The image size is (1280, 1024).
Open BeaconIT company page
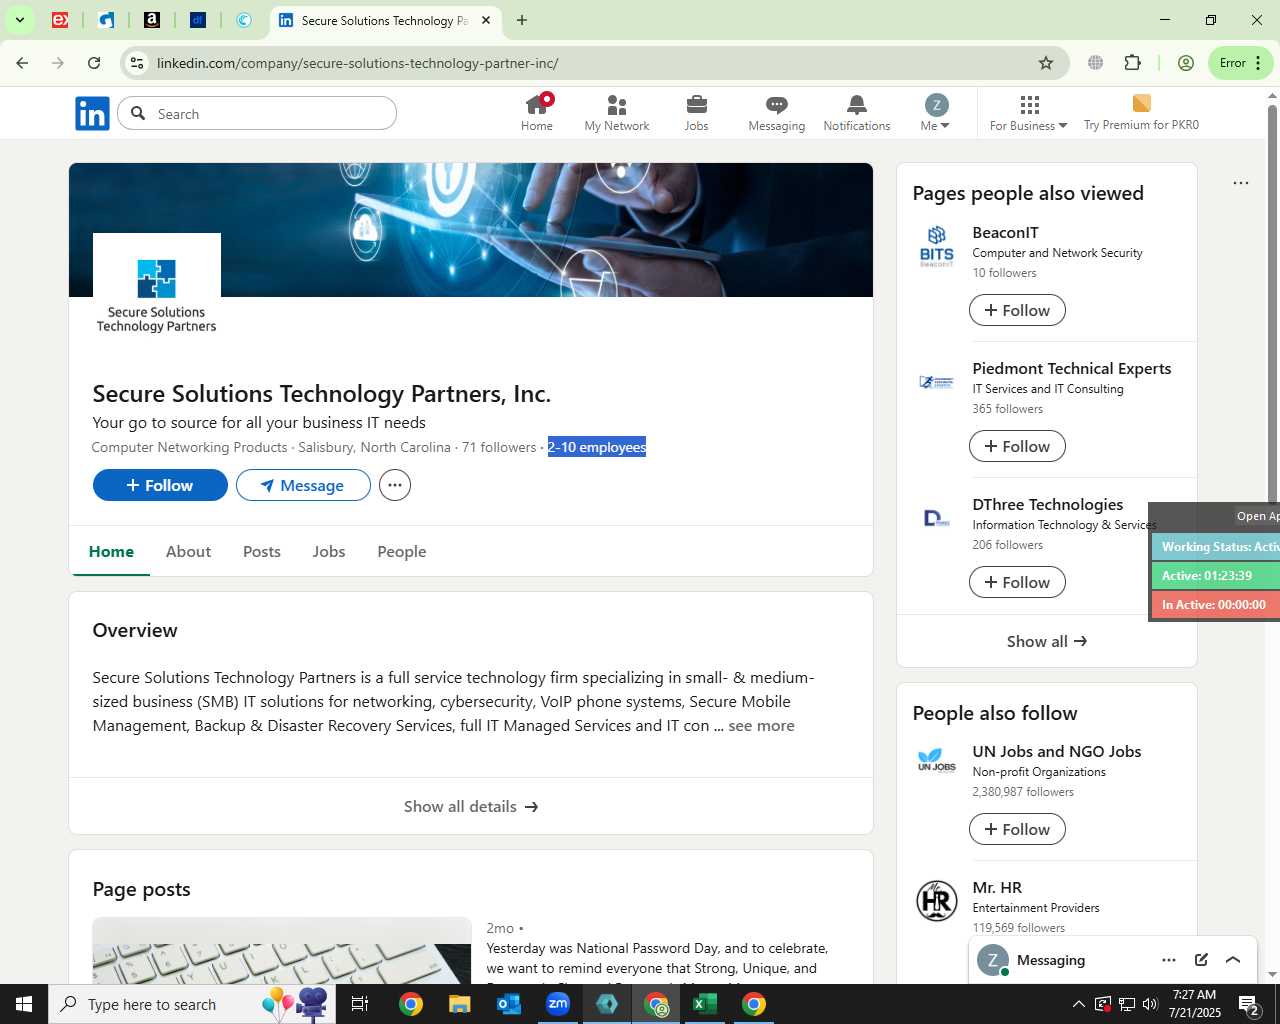(x=1005, y=232)
